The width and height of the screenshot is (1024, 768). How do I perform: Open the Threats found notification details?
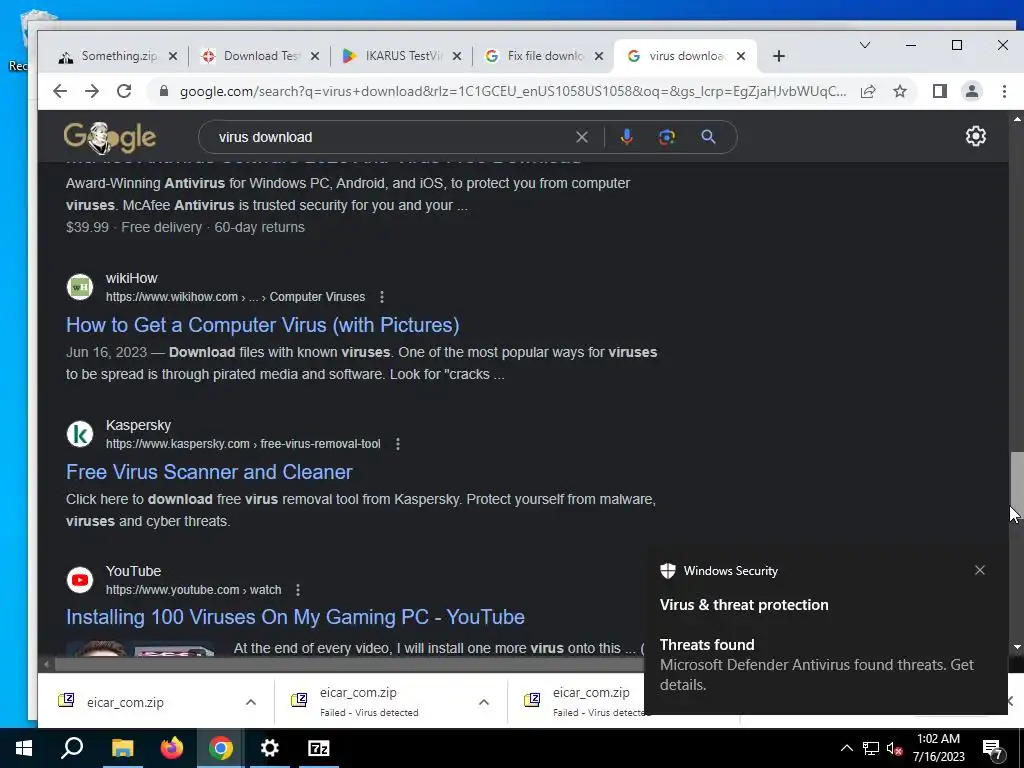point(816,665)
